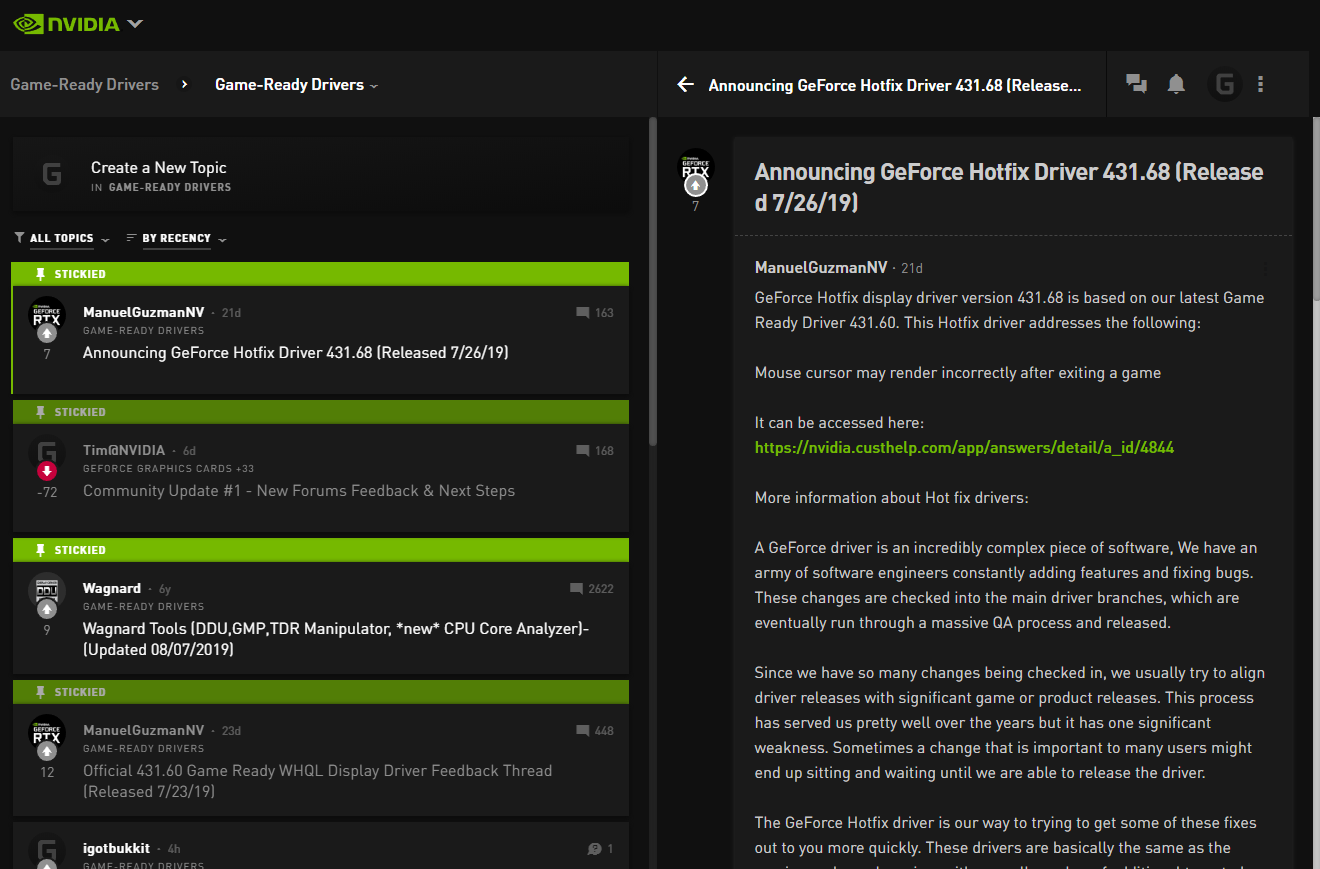Open the chat messages icon in thread header
This screenshot has height=869, width=1320.
(x=1136, y=84)
